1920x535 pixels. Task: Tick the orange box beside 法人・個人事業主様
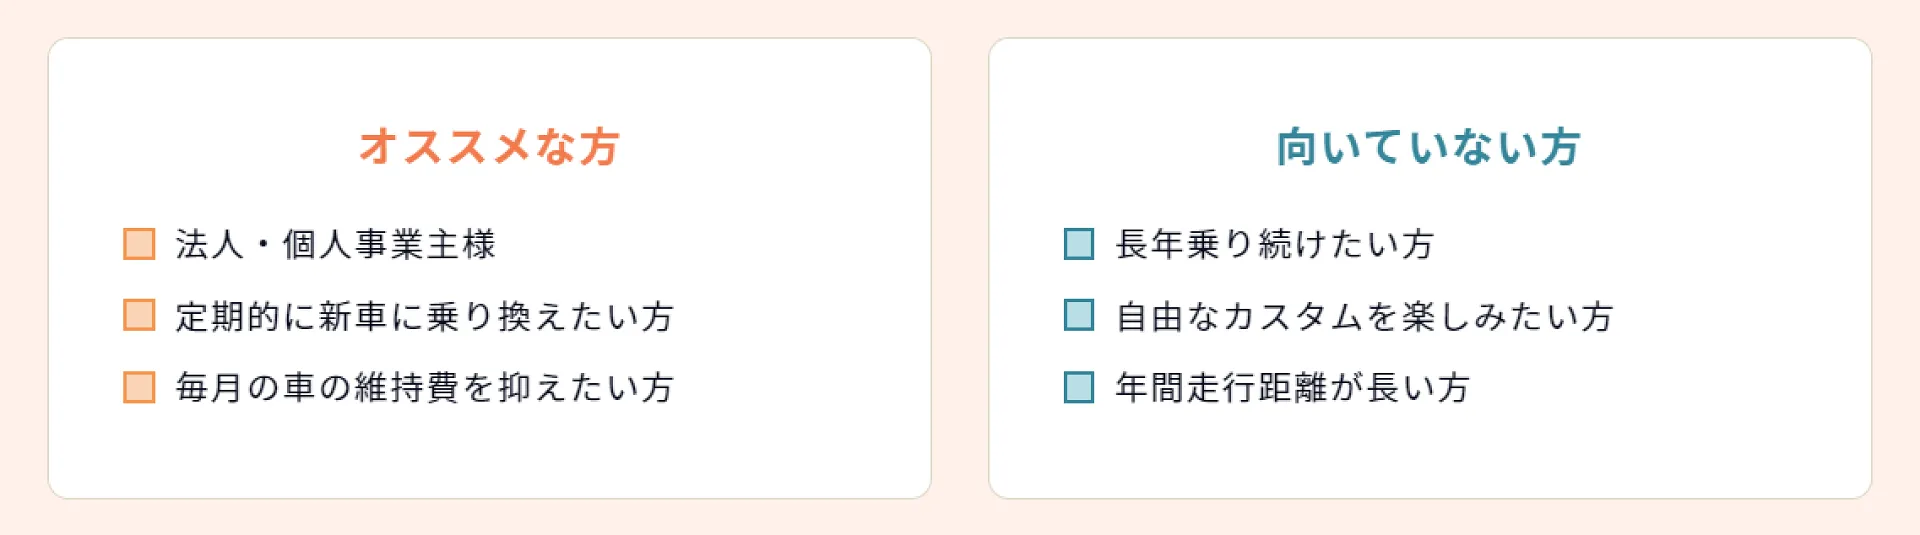point(139,244)
